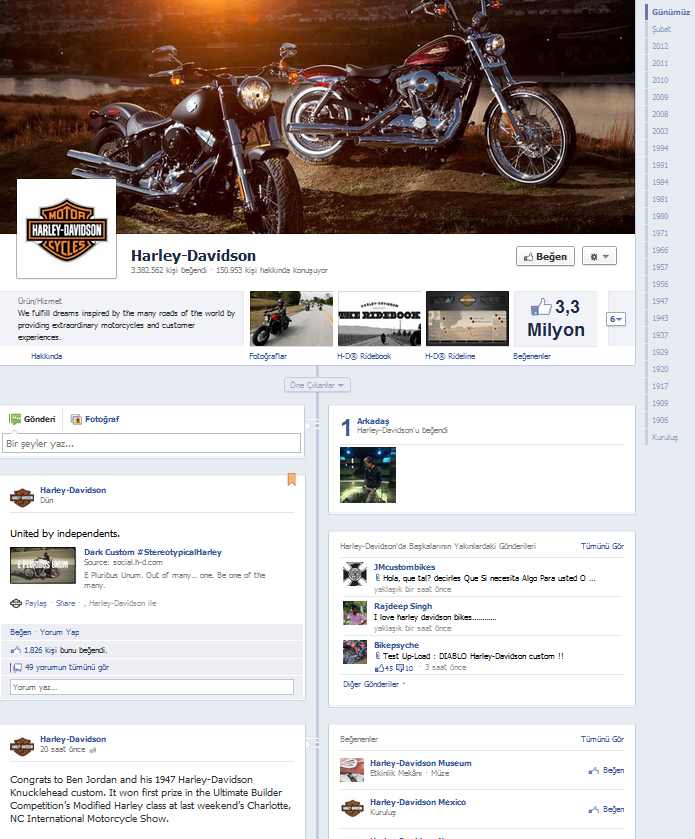Click the Harley-Davidson Museum thumbnail
This screenshot has height=839, width=695.
coord(352,770)
